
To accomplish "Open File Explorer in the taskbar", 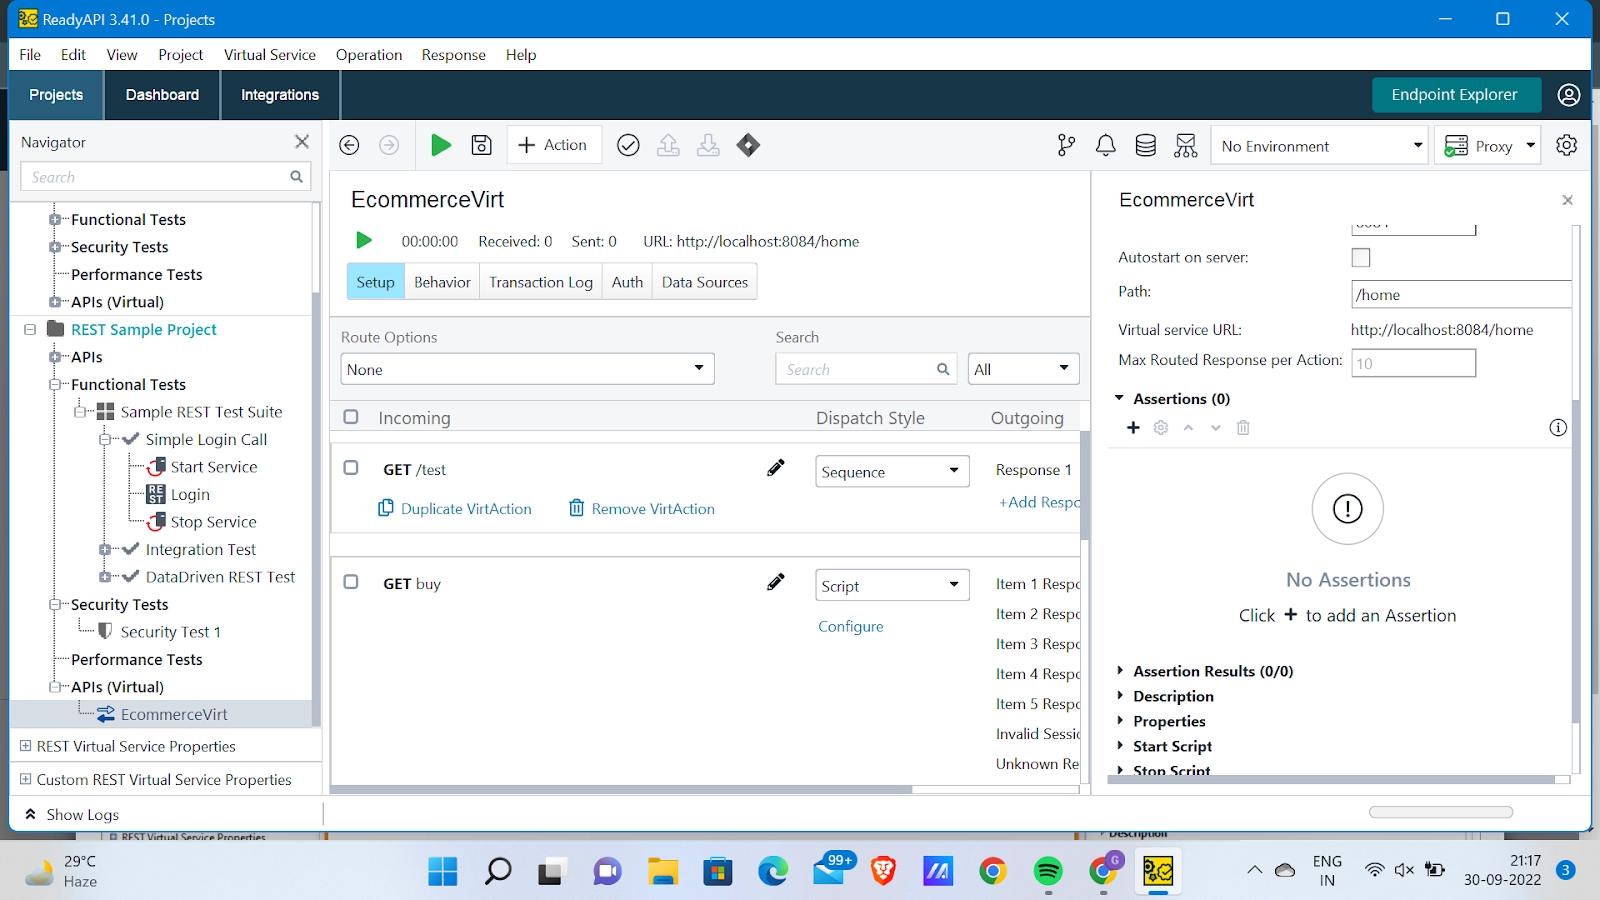I will (662, 872).
